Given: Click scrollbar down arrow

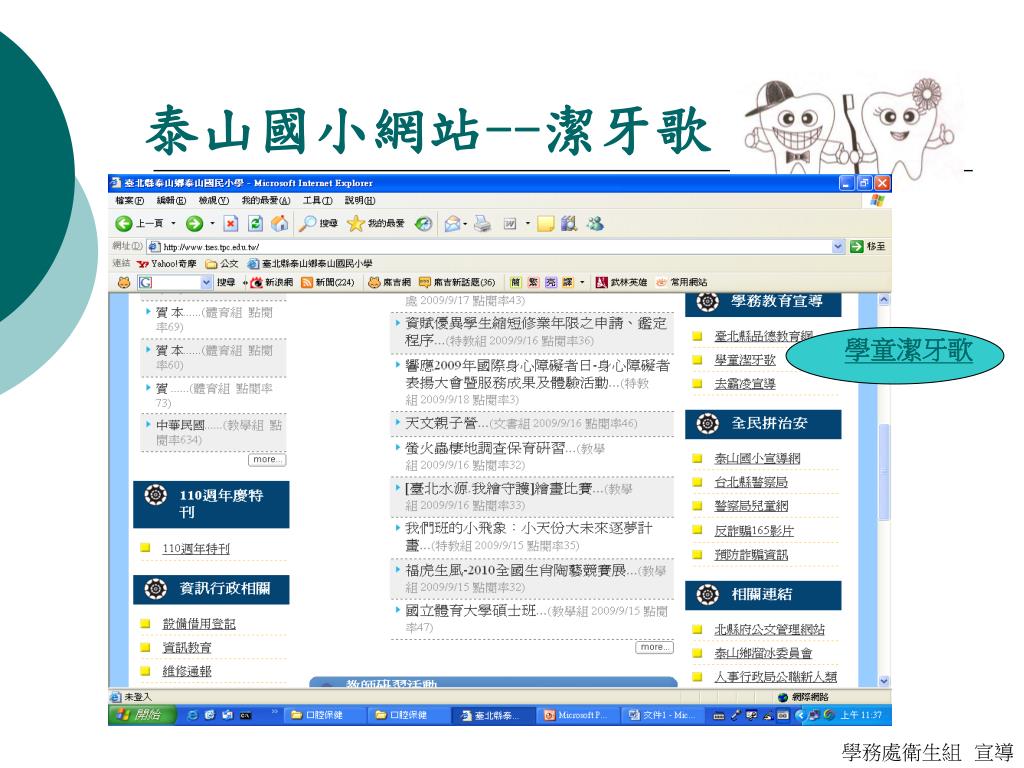Looking at the screenshot, I should [x=884, y=680].
